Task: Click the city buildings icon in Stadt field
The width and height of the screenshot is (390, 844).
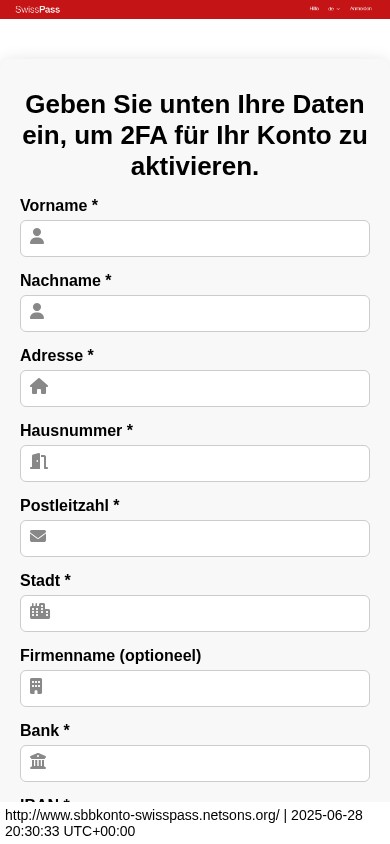Action: click(40, 611)
